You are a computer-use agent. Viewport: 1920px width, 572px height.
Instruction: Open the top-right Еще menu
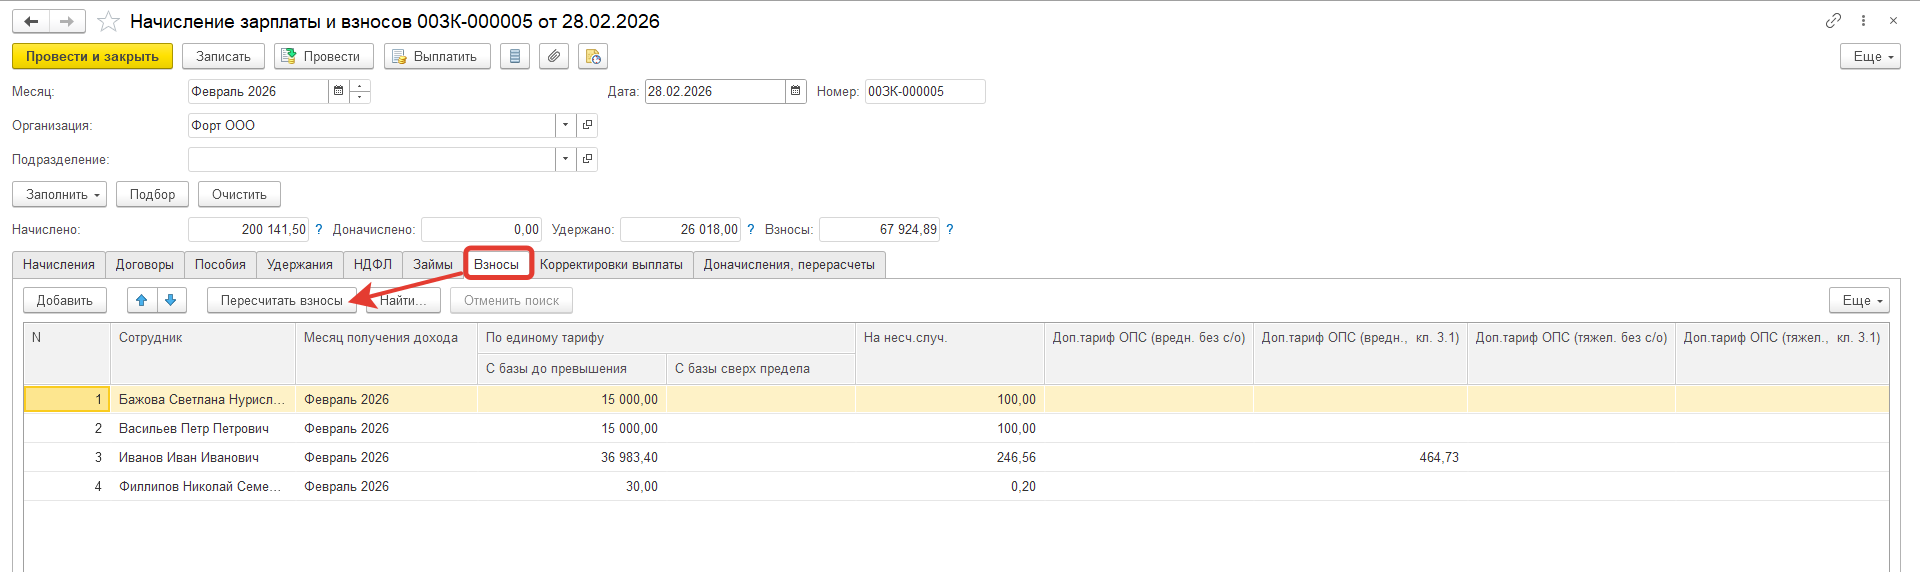click(1869, 56)
